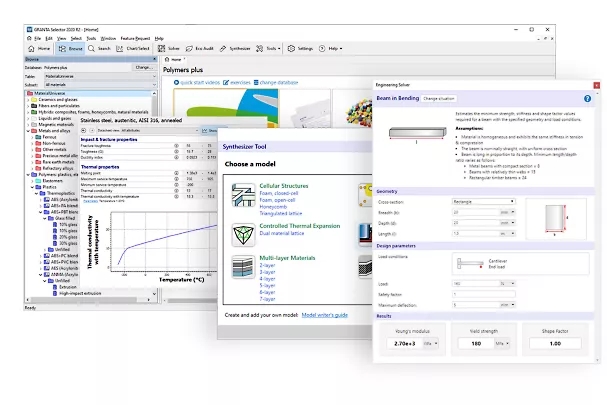Choose the Foam, closed-cell model
The height and width of the screenshot is (405, 607).
(x=279, y=193)
